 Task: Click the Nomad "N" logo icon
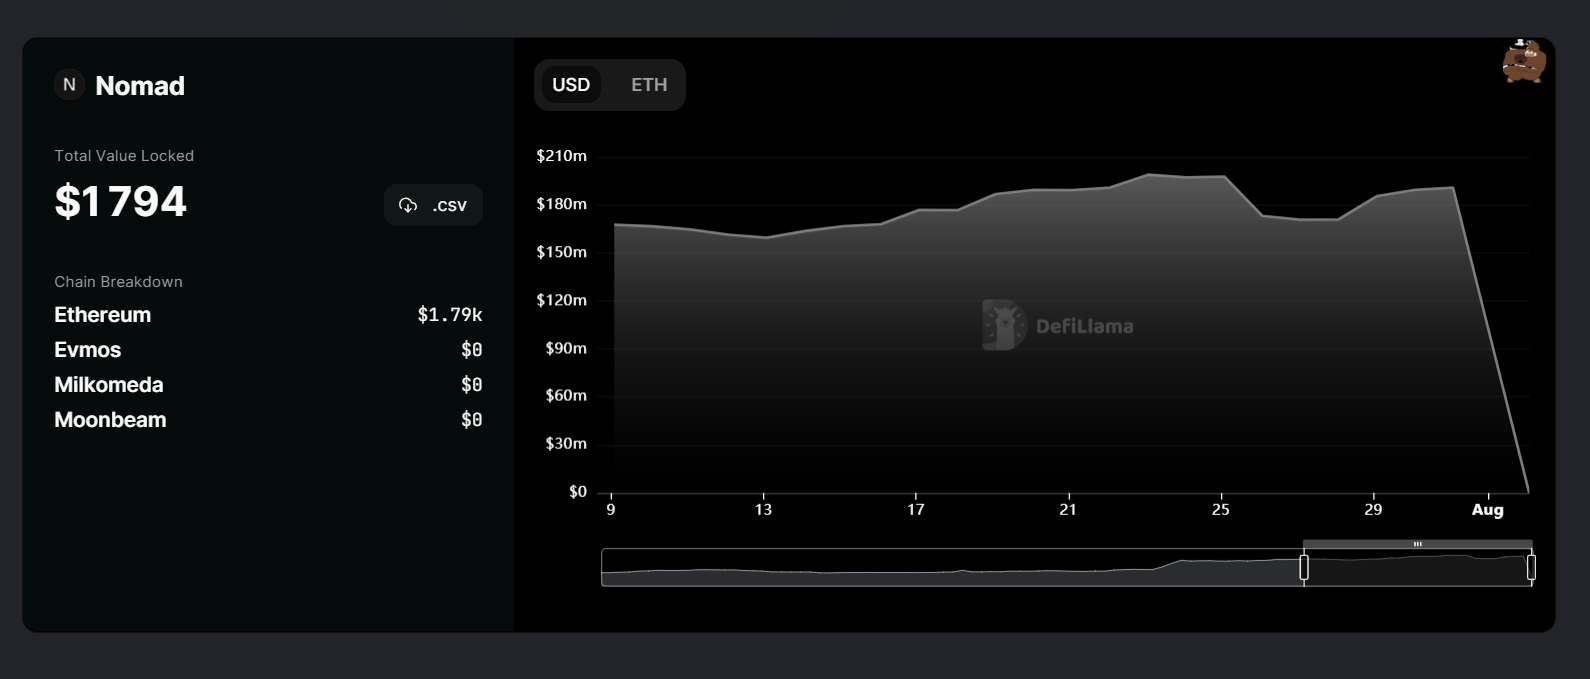pos(69,85)
